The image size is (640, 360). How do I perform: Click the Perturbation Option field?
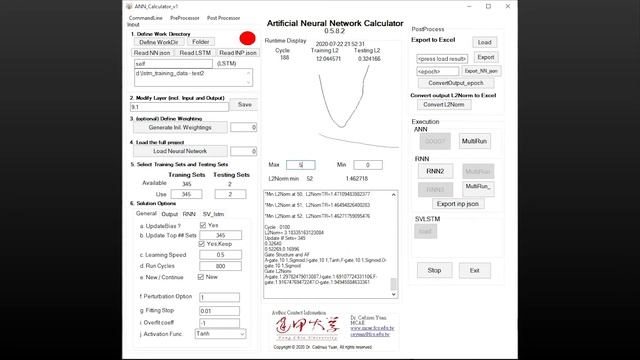219,297
